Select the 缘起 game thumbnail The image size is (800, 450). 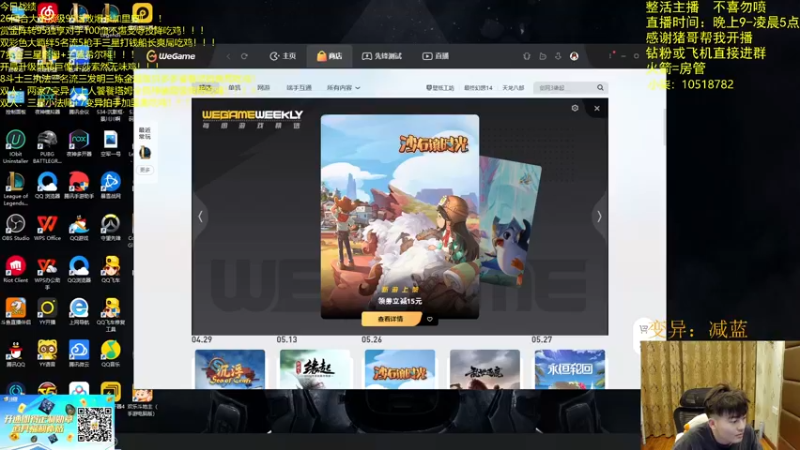[315, 369]
